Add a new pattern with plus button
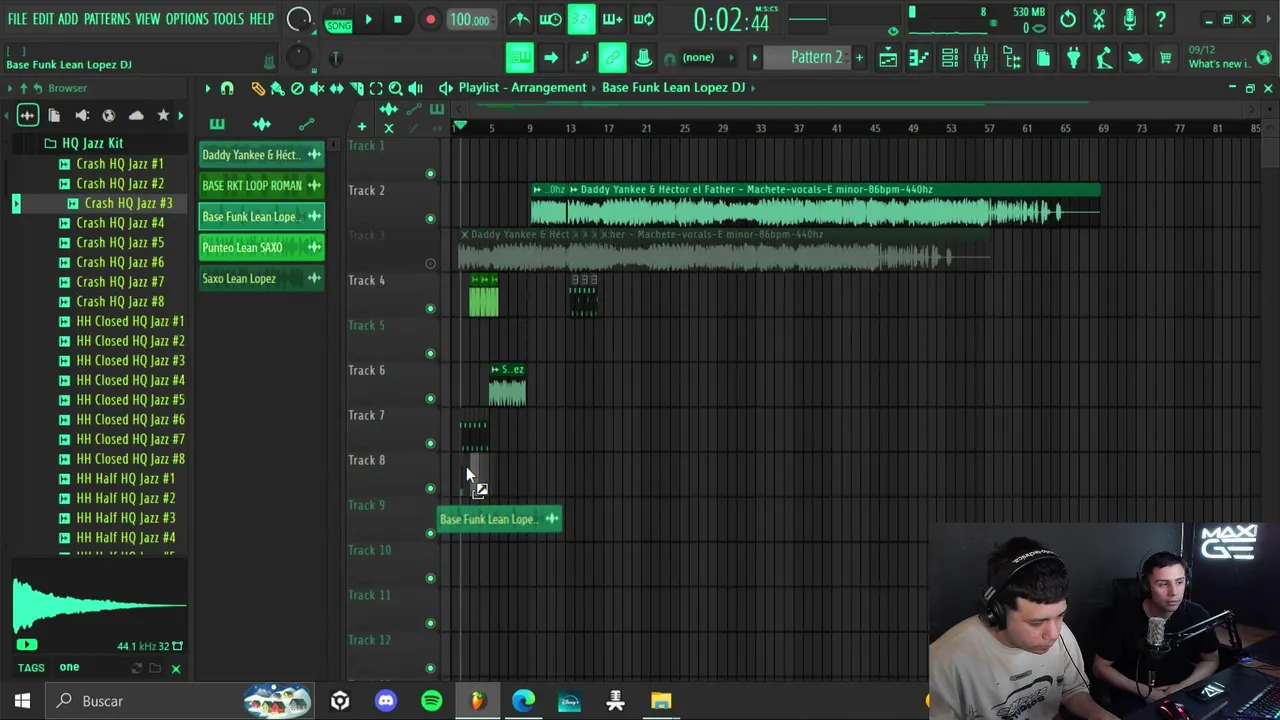 [x=859, y=58]
